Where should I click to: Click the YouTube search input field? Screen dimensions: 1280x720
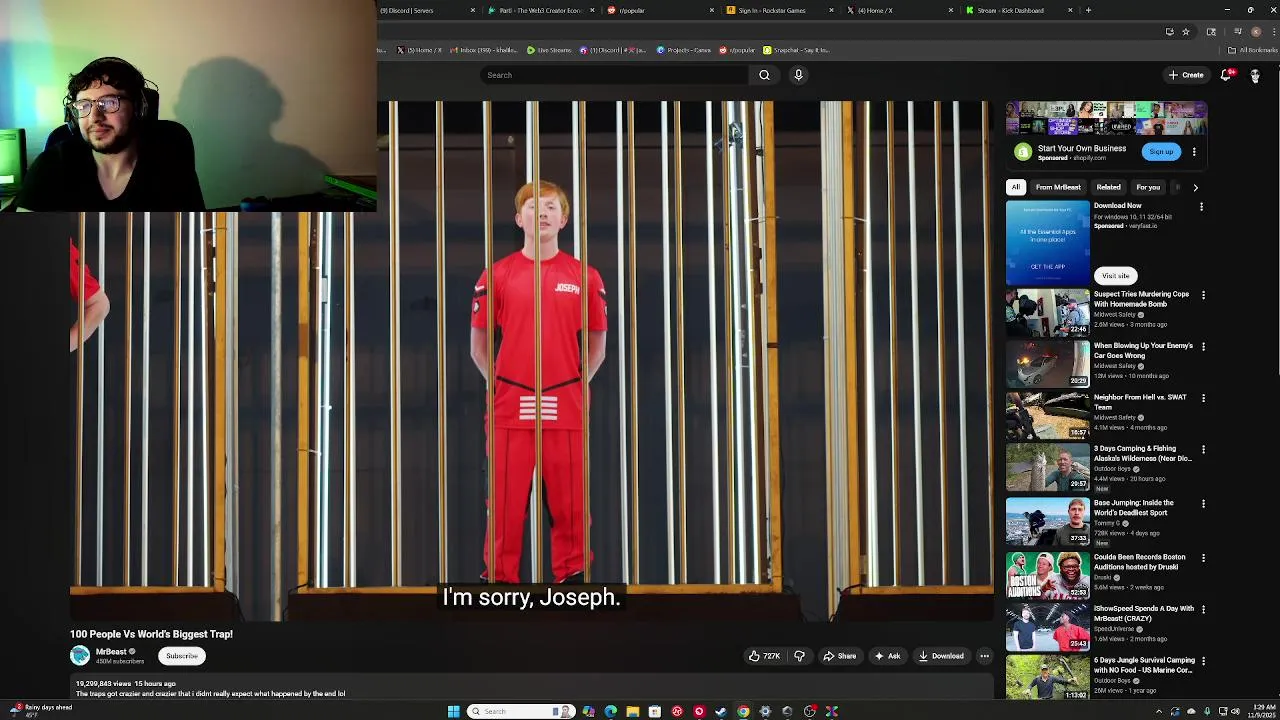coord(613,75)
